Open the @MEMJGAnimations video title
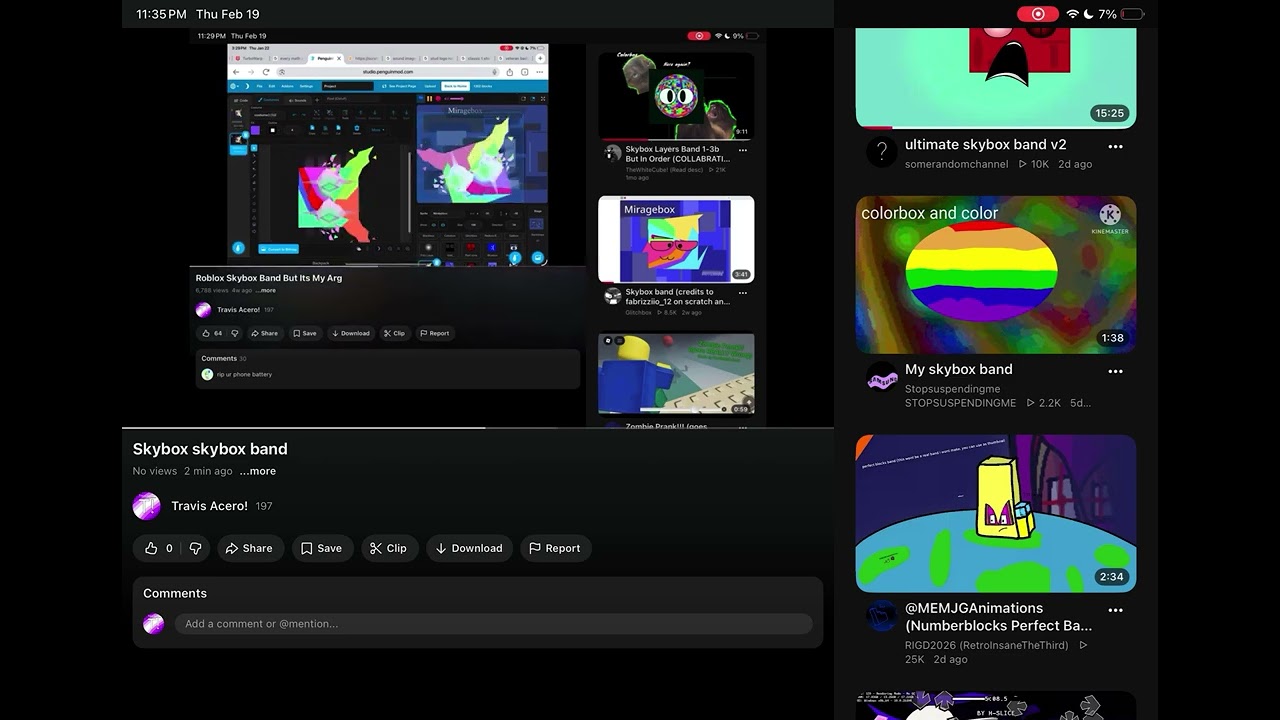This screenshot has height=720, width=1280. tap(998, 616)
